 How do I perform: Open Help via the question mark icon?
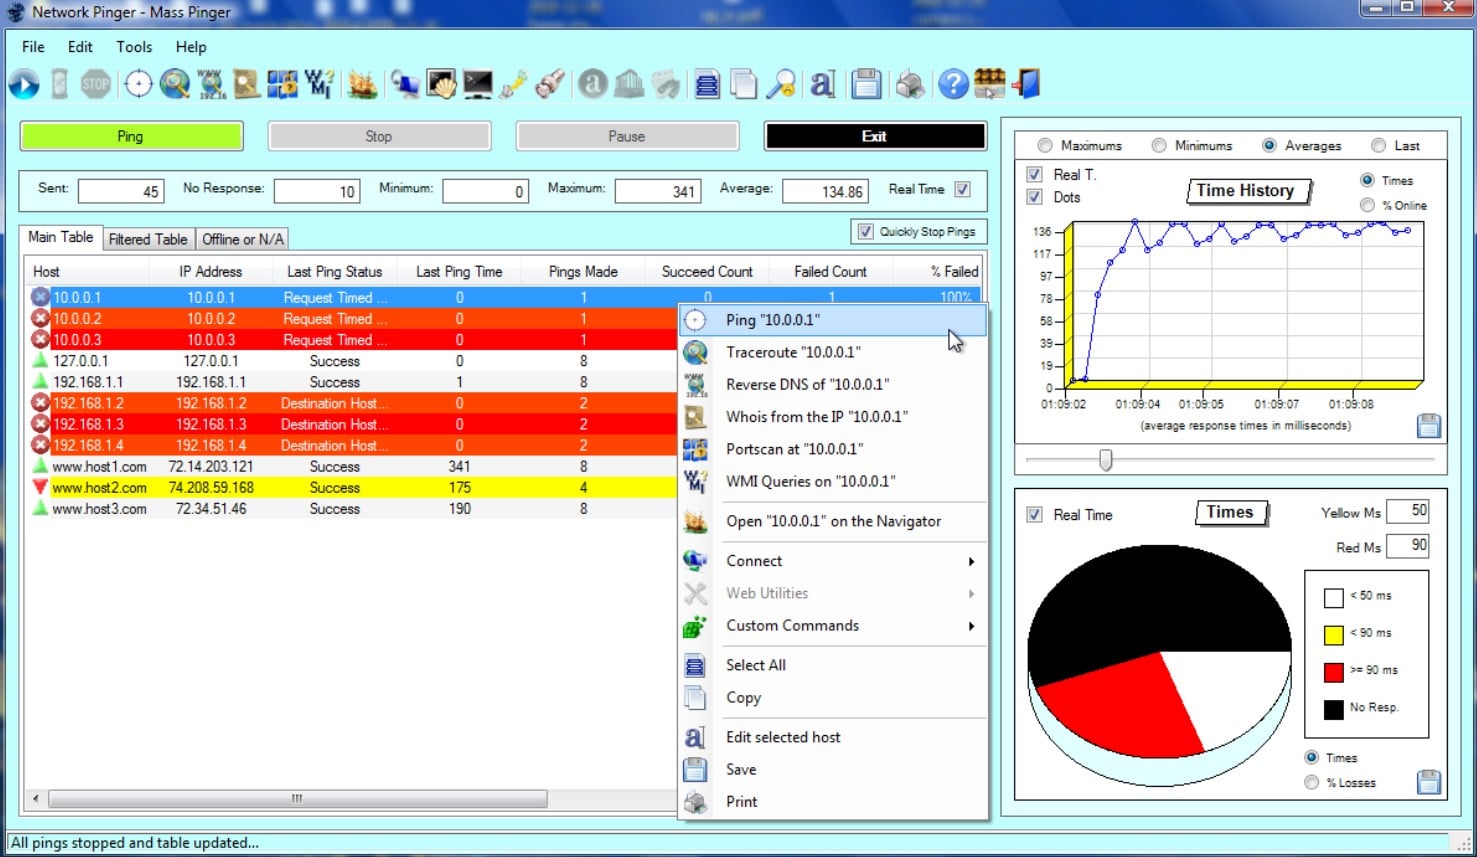pyautogui.click(x=953, y=85)
